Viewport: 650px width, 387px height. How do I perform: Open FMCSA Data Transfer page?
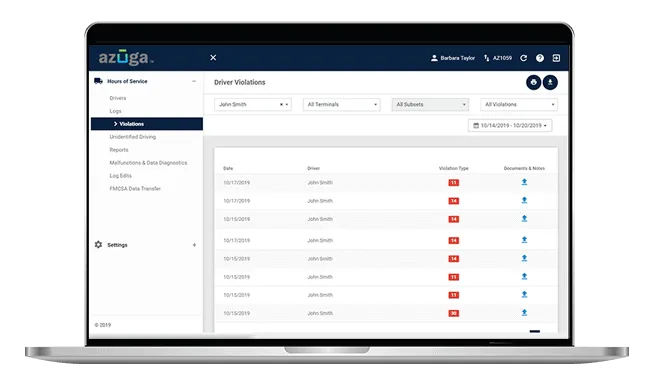coord(135,189)
